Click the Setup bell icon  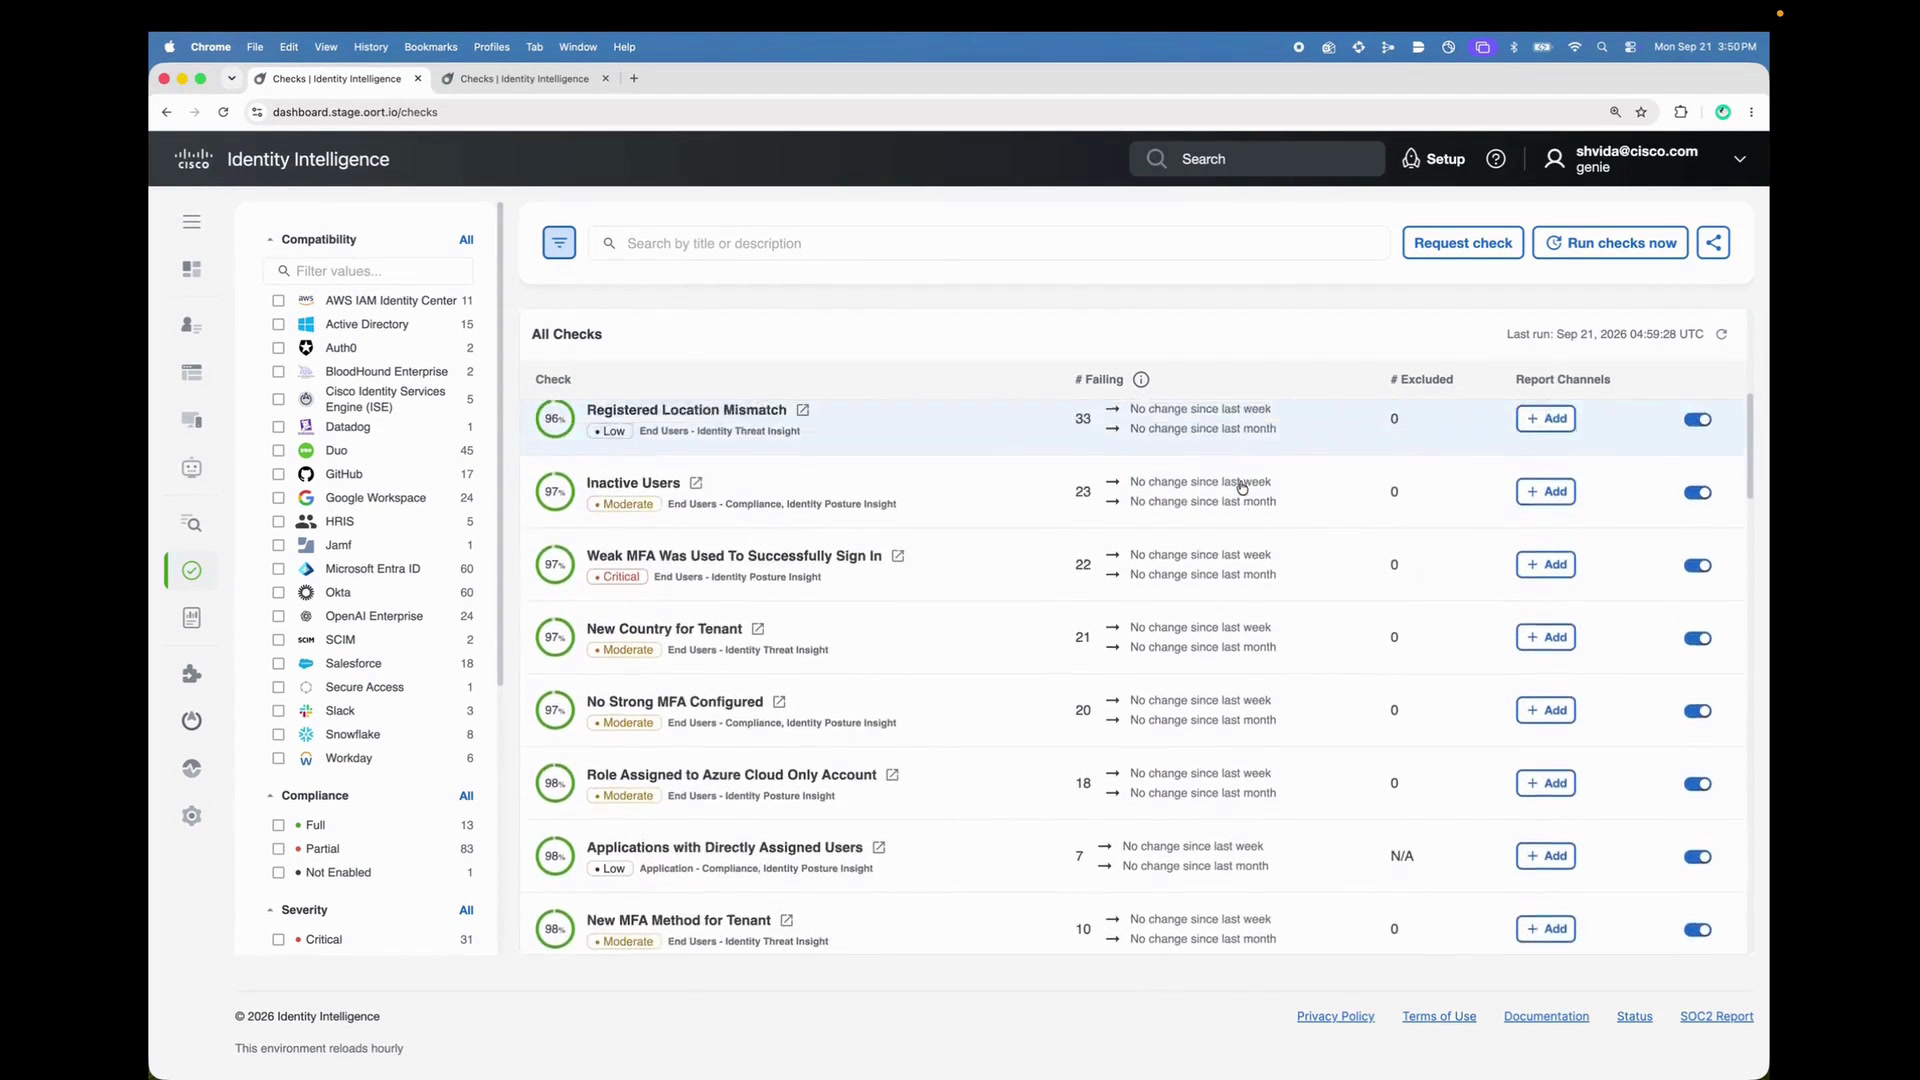pos(1411,159)
